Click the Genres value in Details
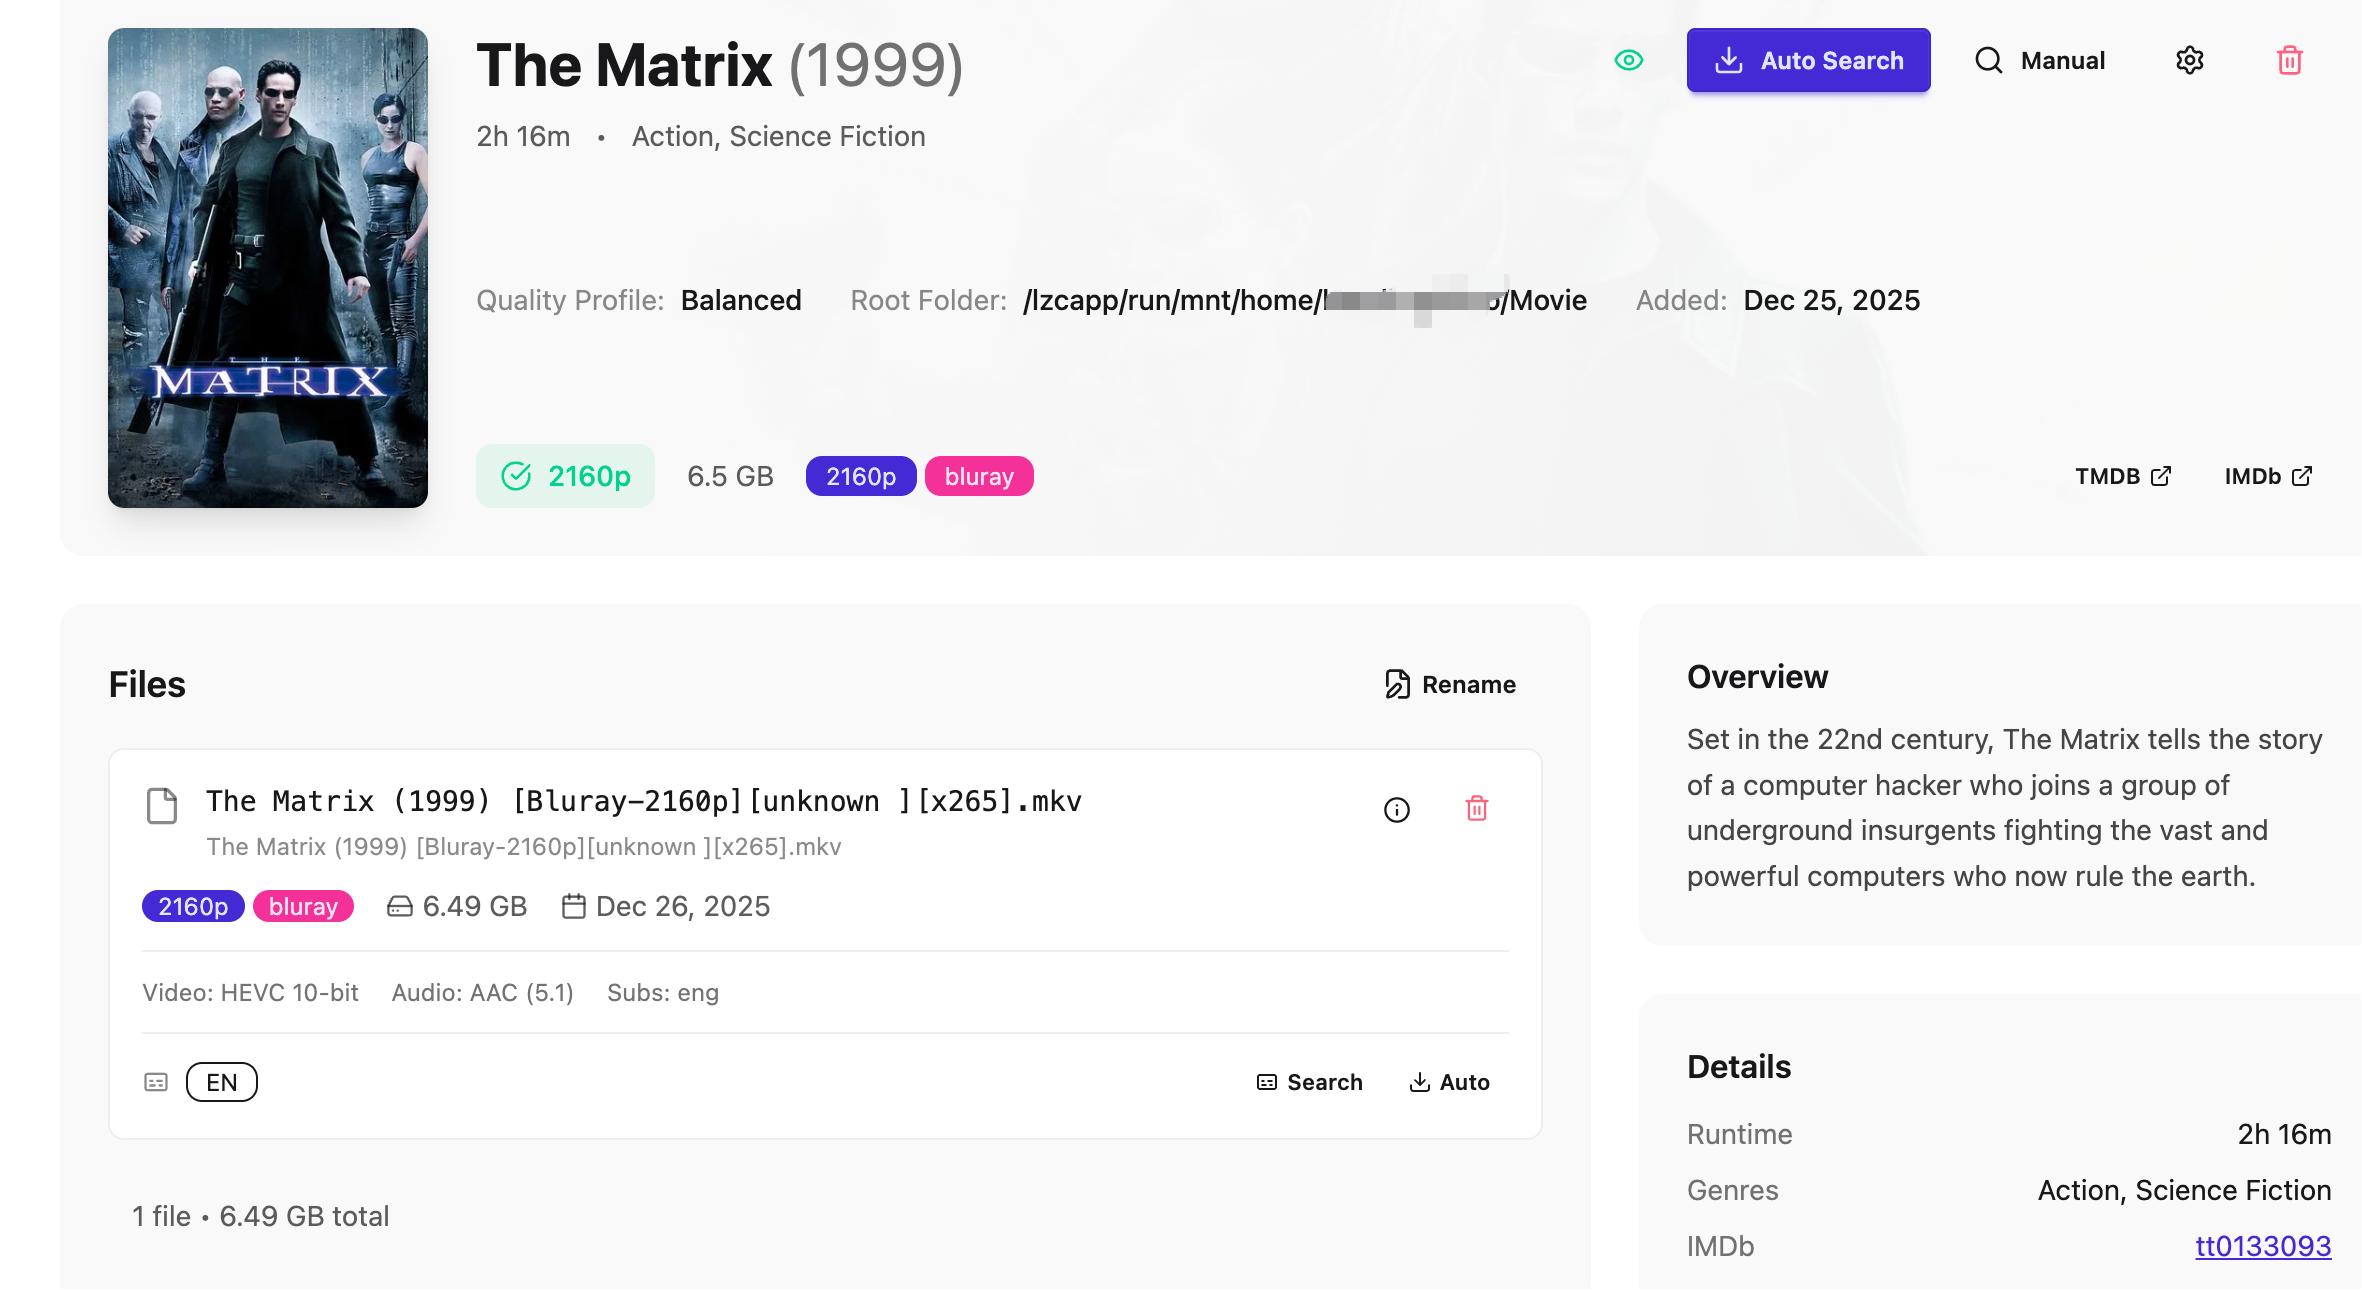This screenshot has height=1290, width=2362. coord(2184,1190)
